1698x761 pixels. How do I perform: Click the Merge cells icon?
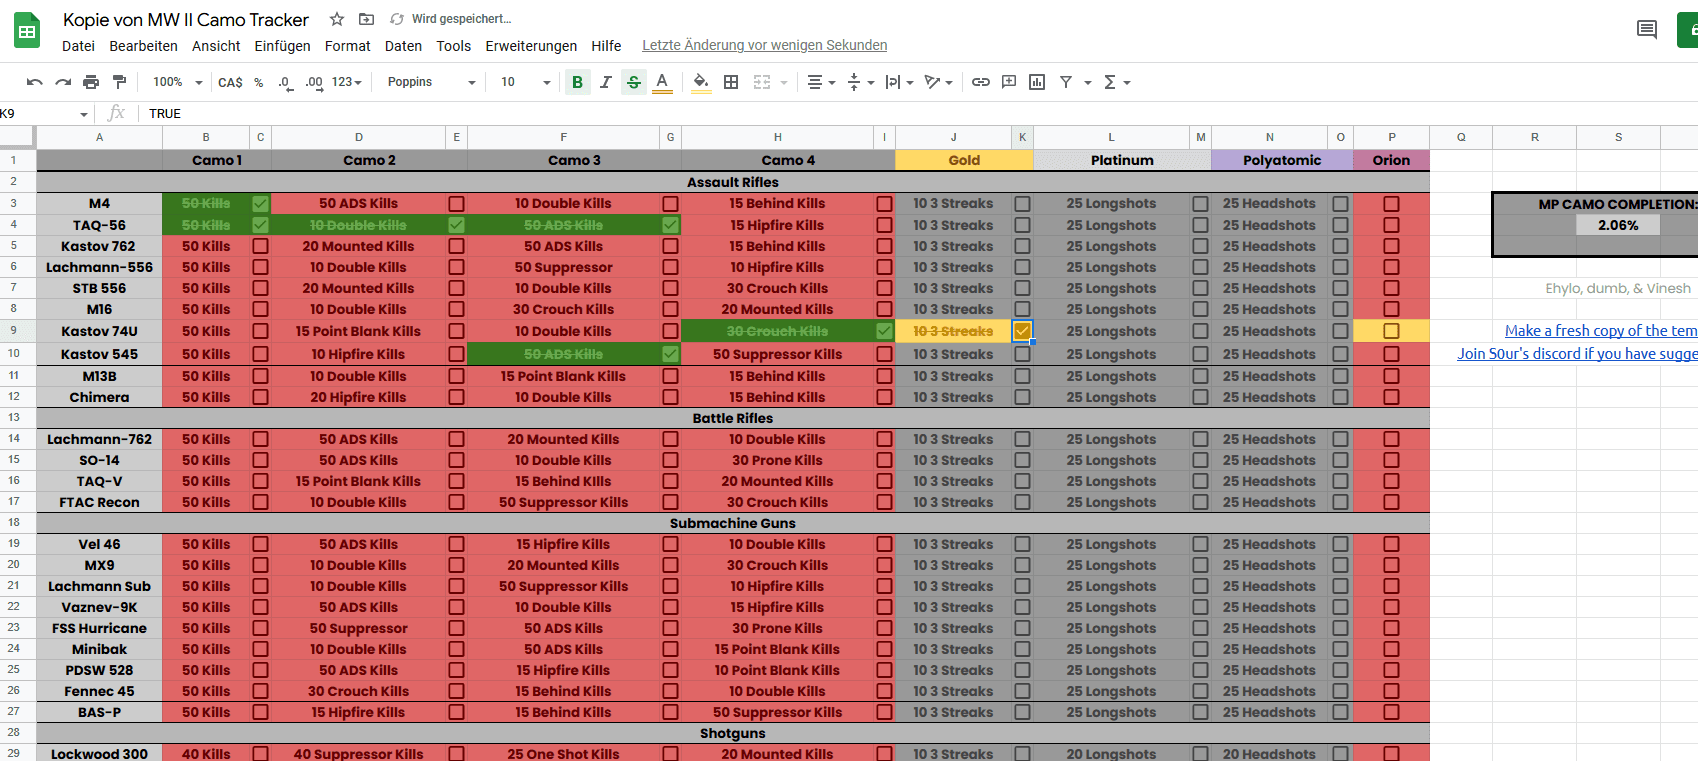click(762, 82)
